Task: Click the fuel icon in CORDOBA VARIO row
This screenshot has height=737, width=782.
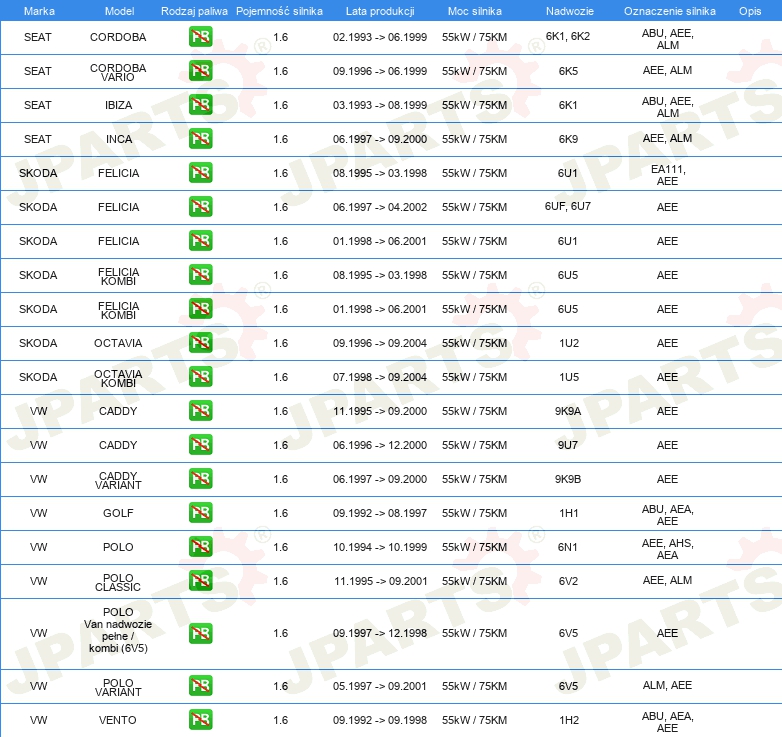Action: click(200, 71)
